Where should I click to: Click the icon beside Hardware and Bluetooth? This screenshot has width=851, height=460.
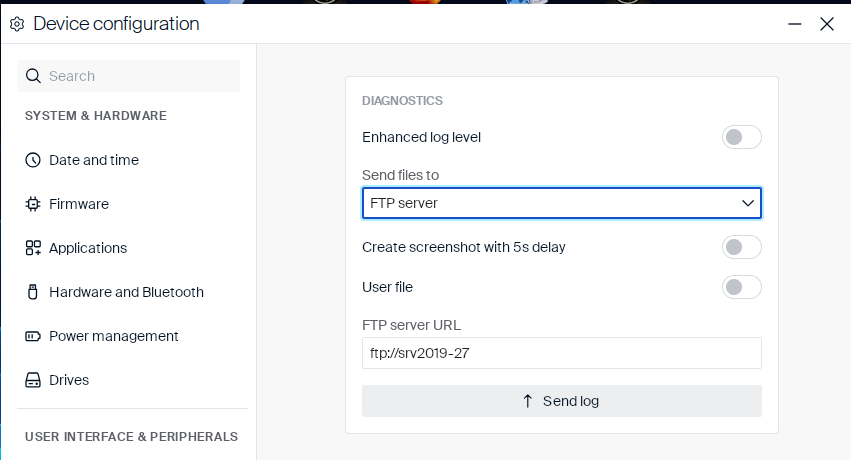[x=33, y=292]
